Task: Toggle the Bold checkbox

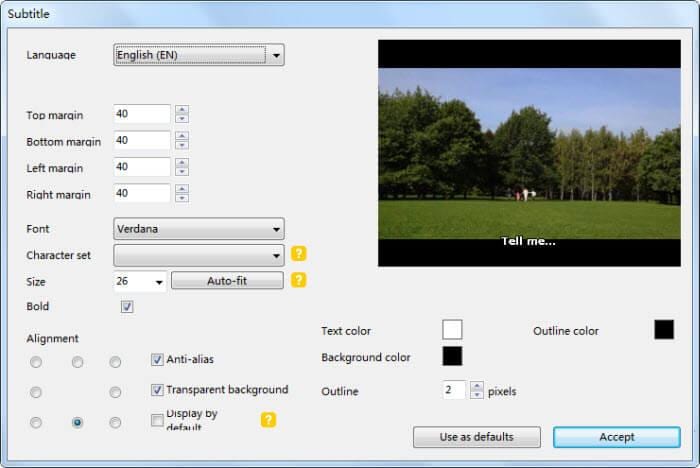Action: pyautogui.click(x=127, y=307)
